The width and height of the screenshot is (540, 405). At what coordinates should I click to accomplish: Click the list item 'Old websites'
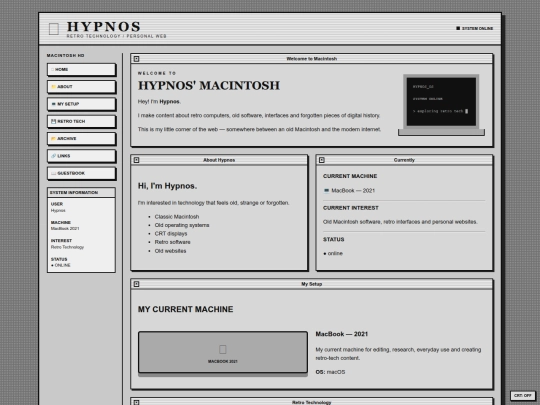point(170,251)
